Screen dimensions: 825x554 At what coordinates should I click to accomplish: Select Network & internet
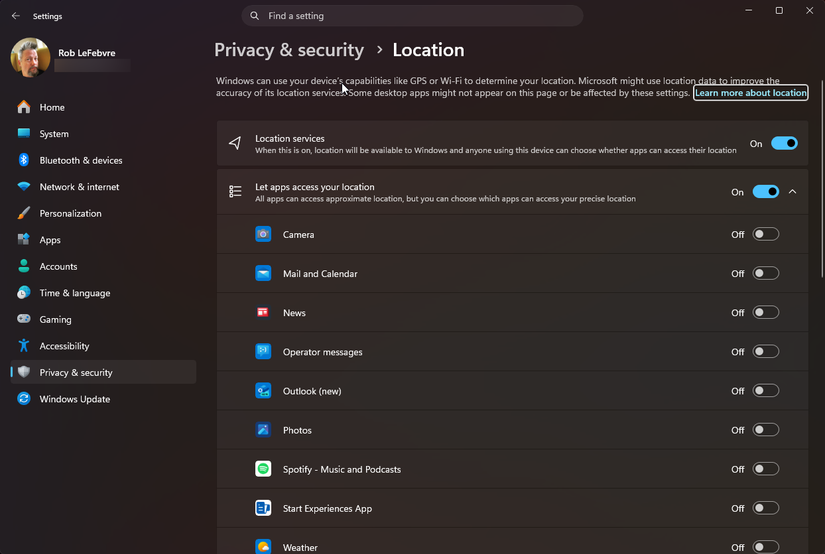tap(103, 187)
